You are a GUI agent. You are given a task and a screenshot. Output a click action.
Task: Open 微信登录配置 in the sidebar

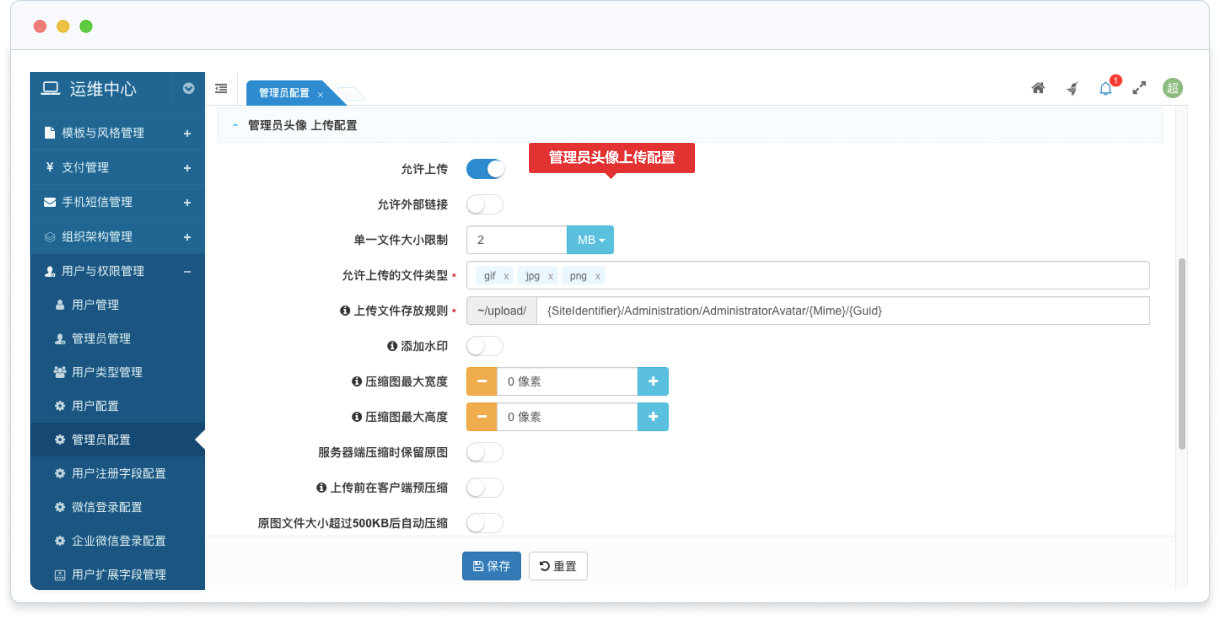[x=107, y=507]
